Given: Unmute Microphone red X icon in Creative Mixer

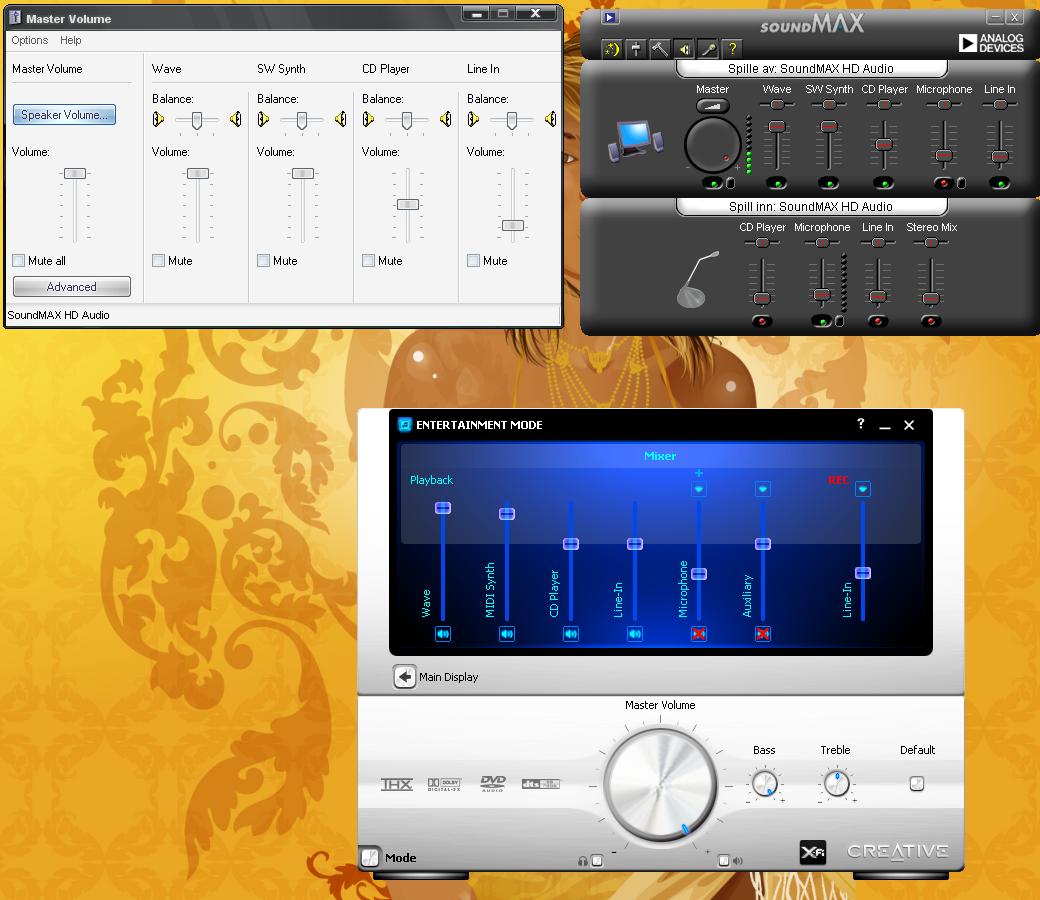Looking at the screenshot, I should [698, 634].
